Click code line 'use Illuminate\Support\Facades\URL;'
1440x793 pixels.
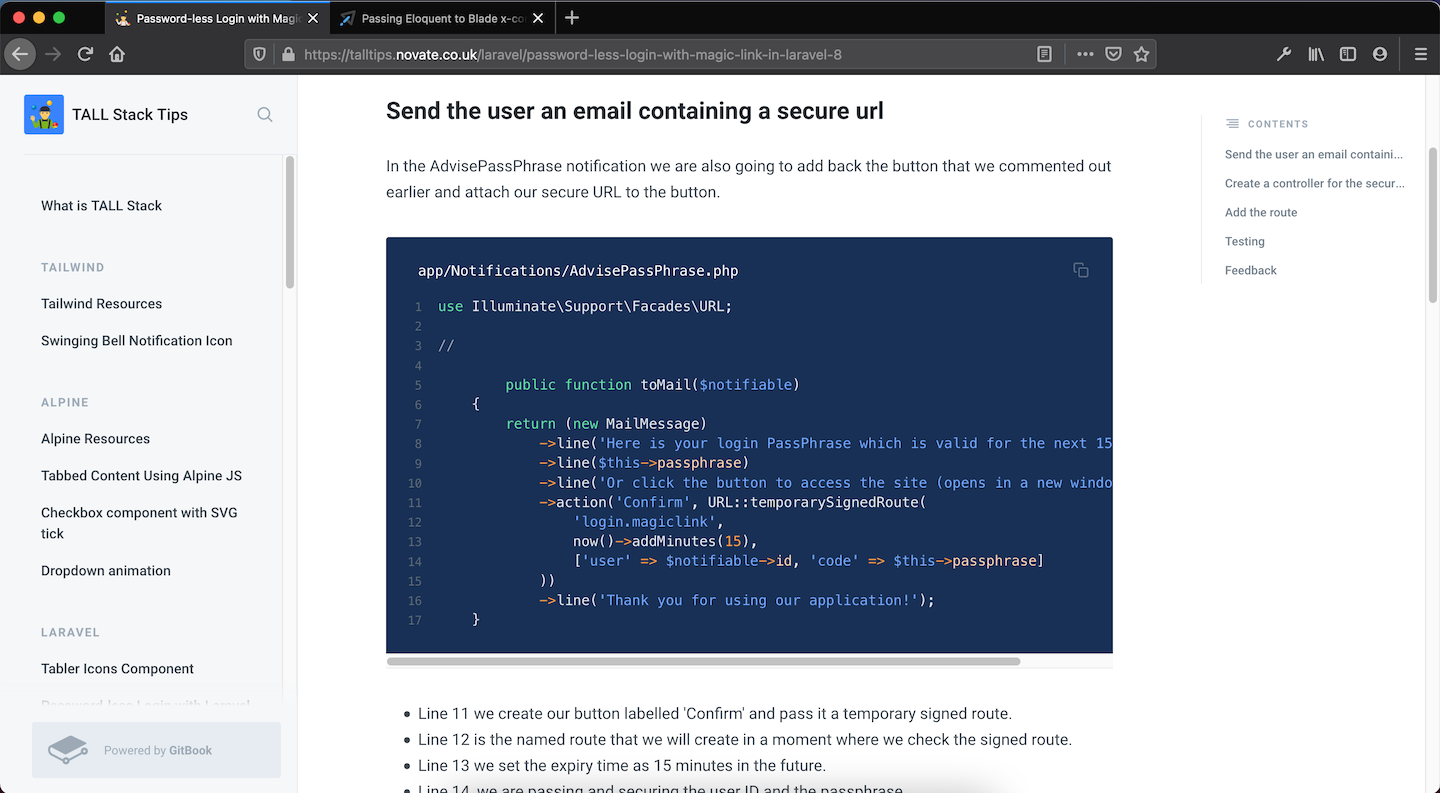coord(585,306)
